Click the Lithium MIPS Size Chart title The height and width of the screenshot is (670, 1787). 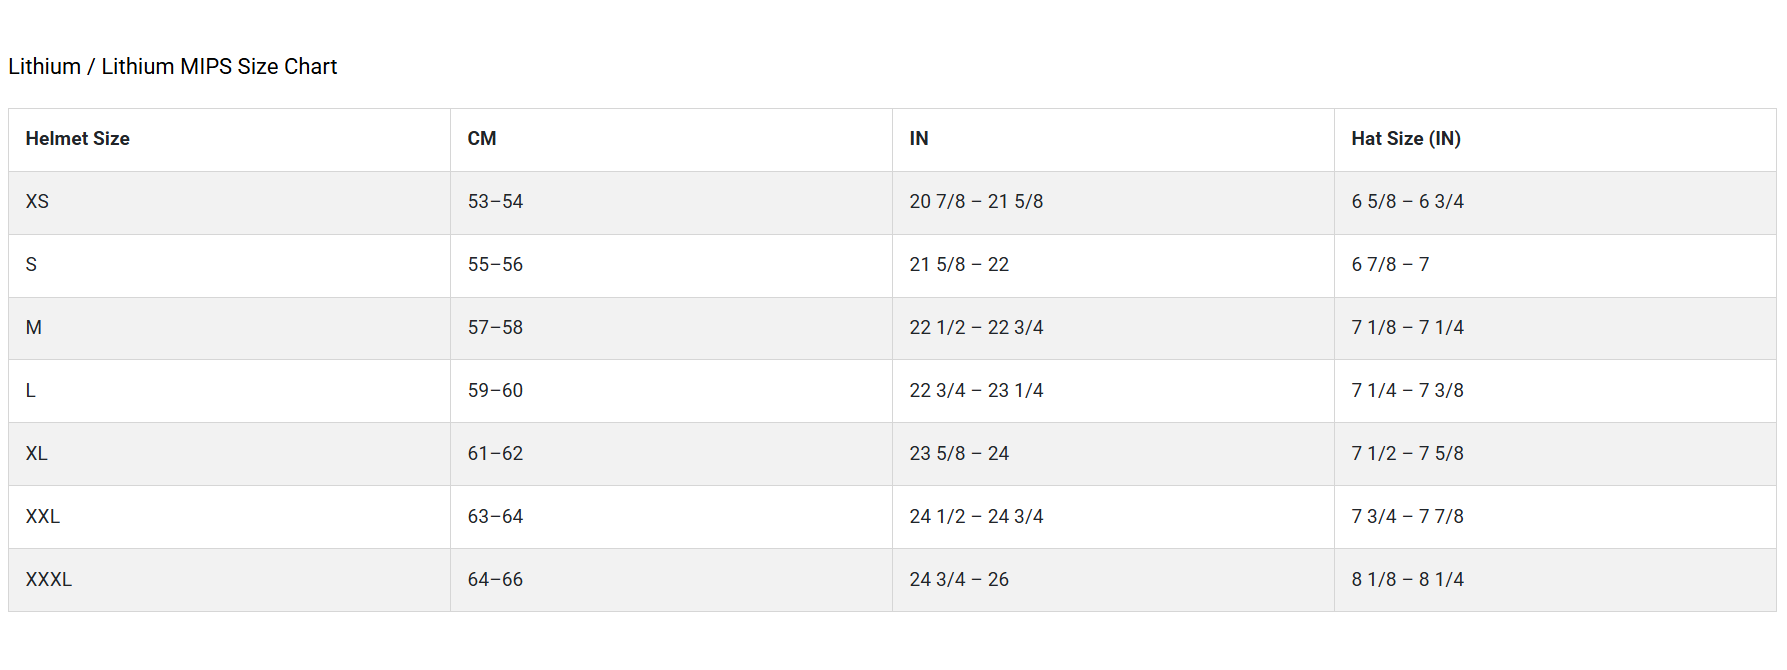tap(173, 67)
